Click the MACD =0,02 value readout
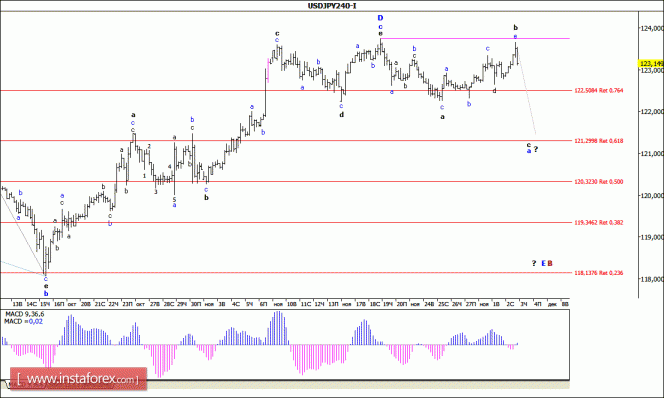664x398 pixels. coord(23,321)
